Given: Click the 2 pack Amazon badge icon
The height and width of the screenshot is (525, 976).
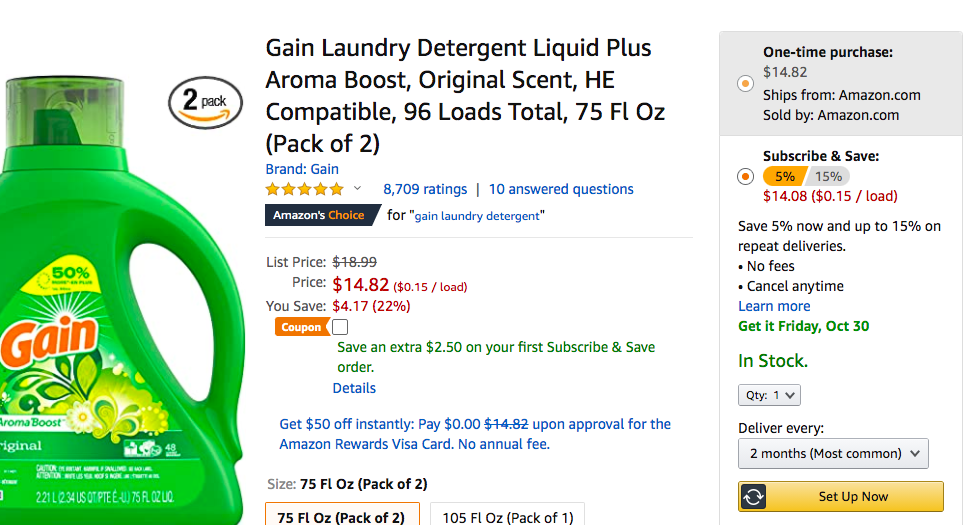Looking at the screenshot, I should coord(205,103).
